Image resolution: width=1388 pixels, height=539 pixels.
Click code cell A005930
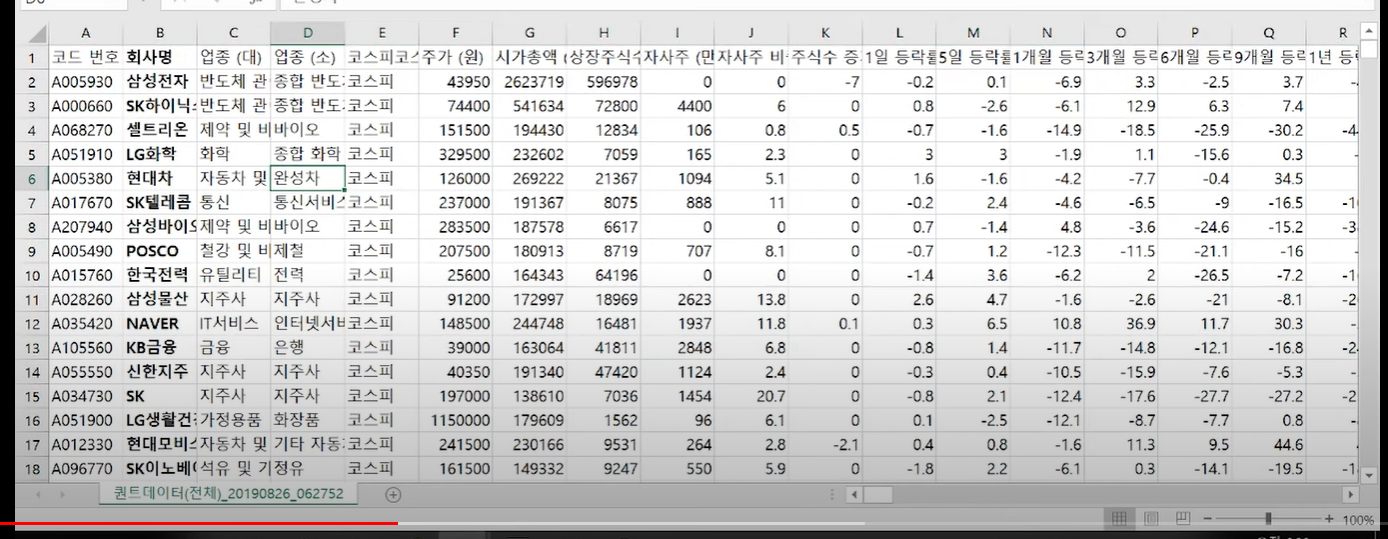pyautogui.click(x=85, y=82)
